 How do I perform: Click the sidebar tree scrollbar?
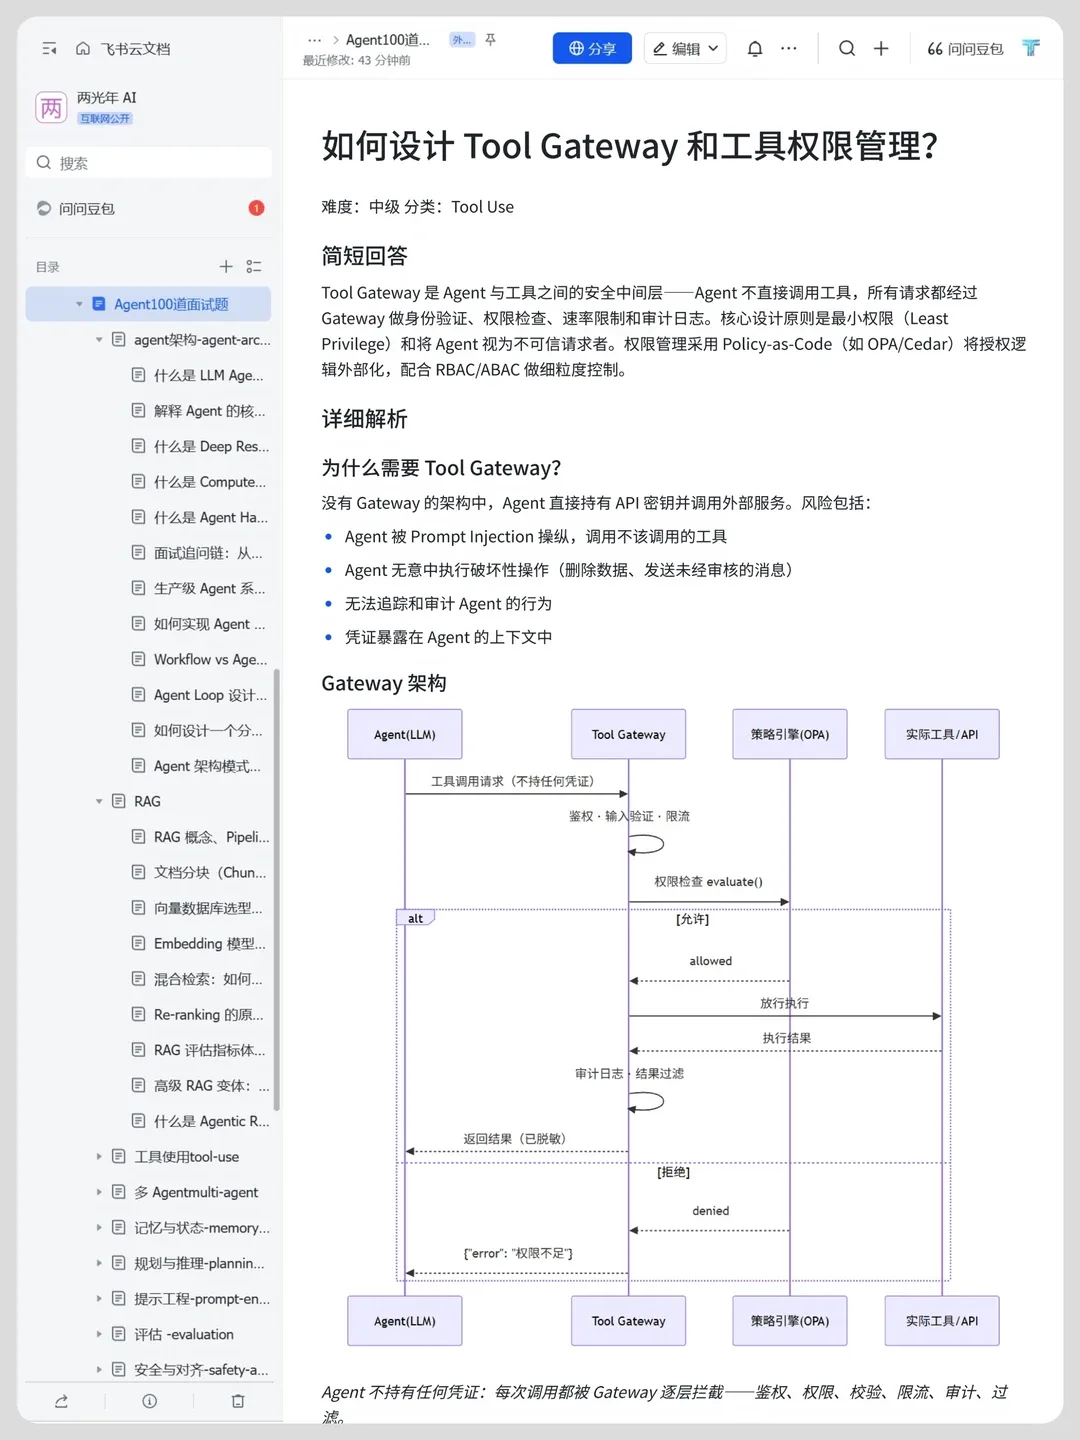click(x=276, y=889)
